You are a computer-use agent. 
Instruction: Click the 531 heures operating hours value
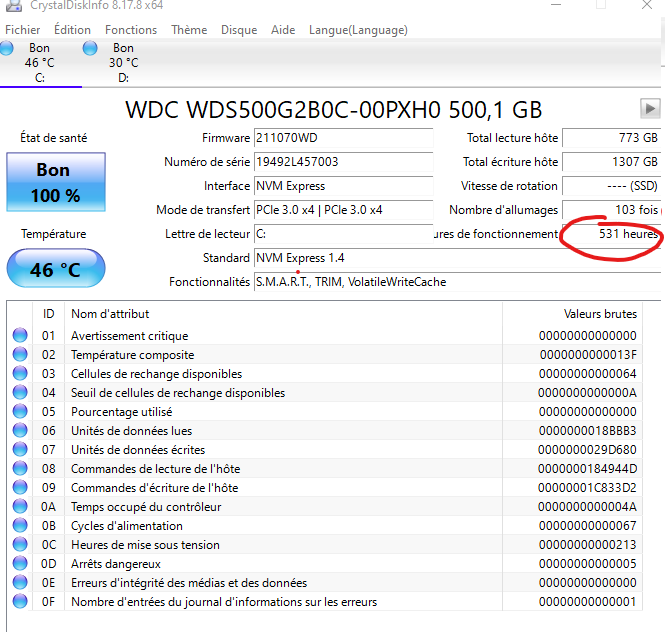611,234
